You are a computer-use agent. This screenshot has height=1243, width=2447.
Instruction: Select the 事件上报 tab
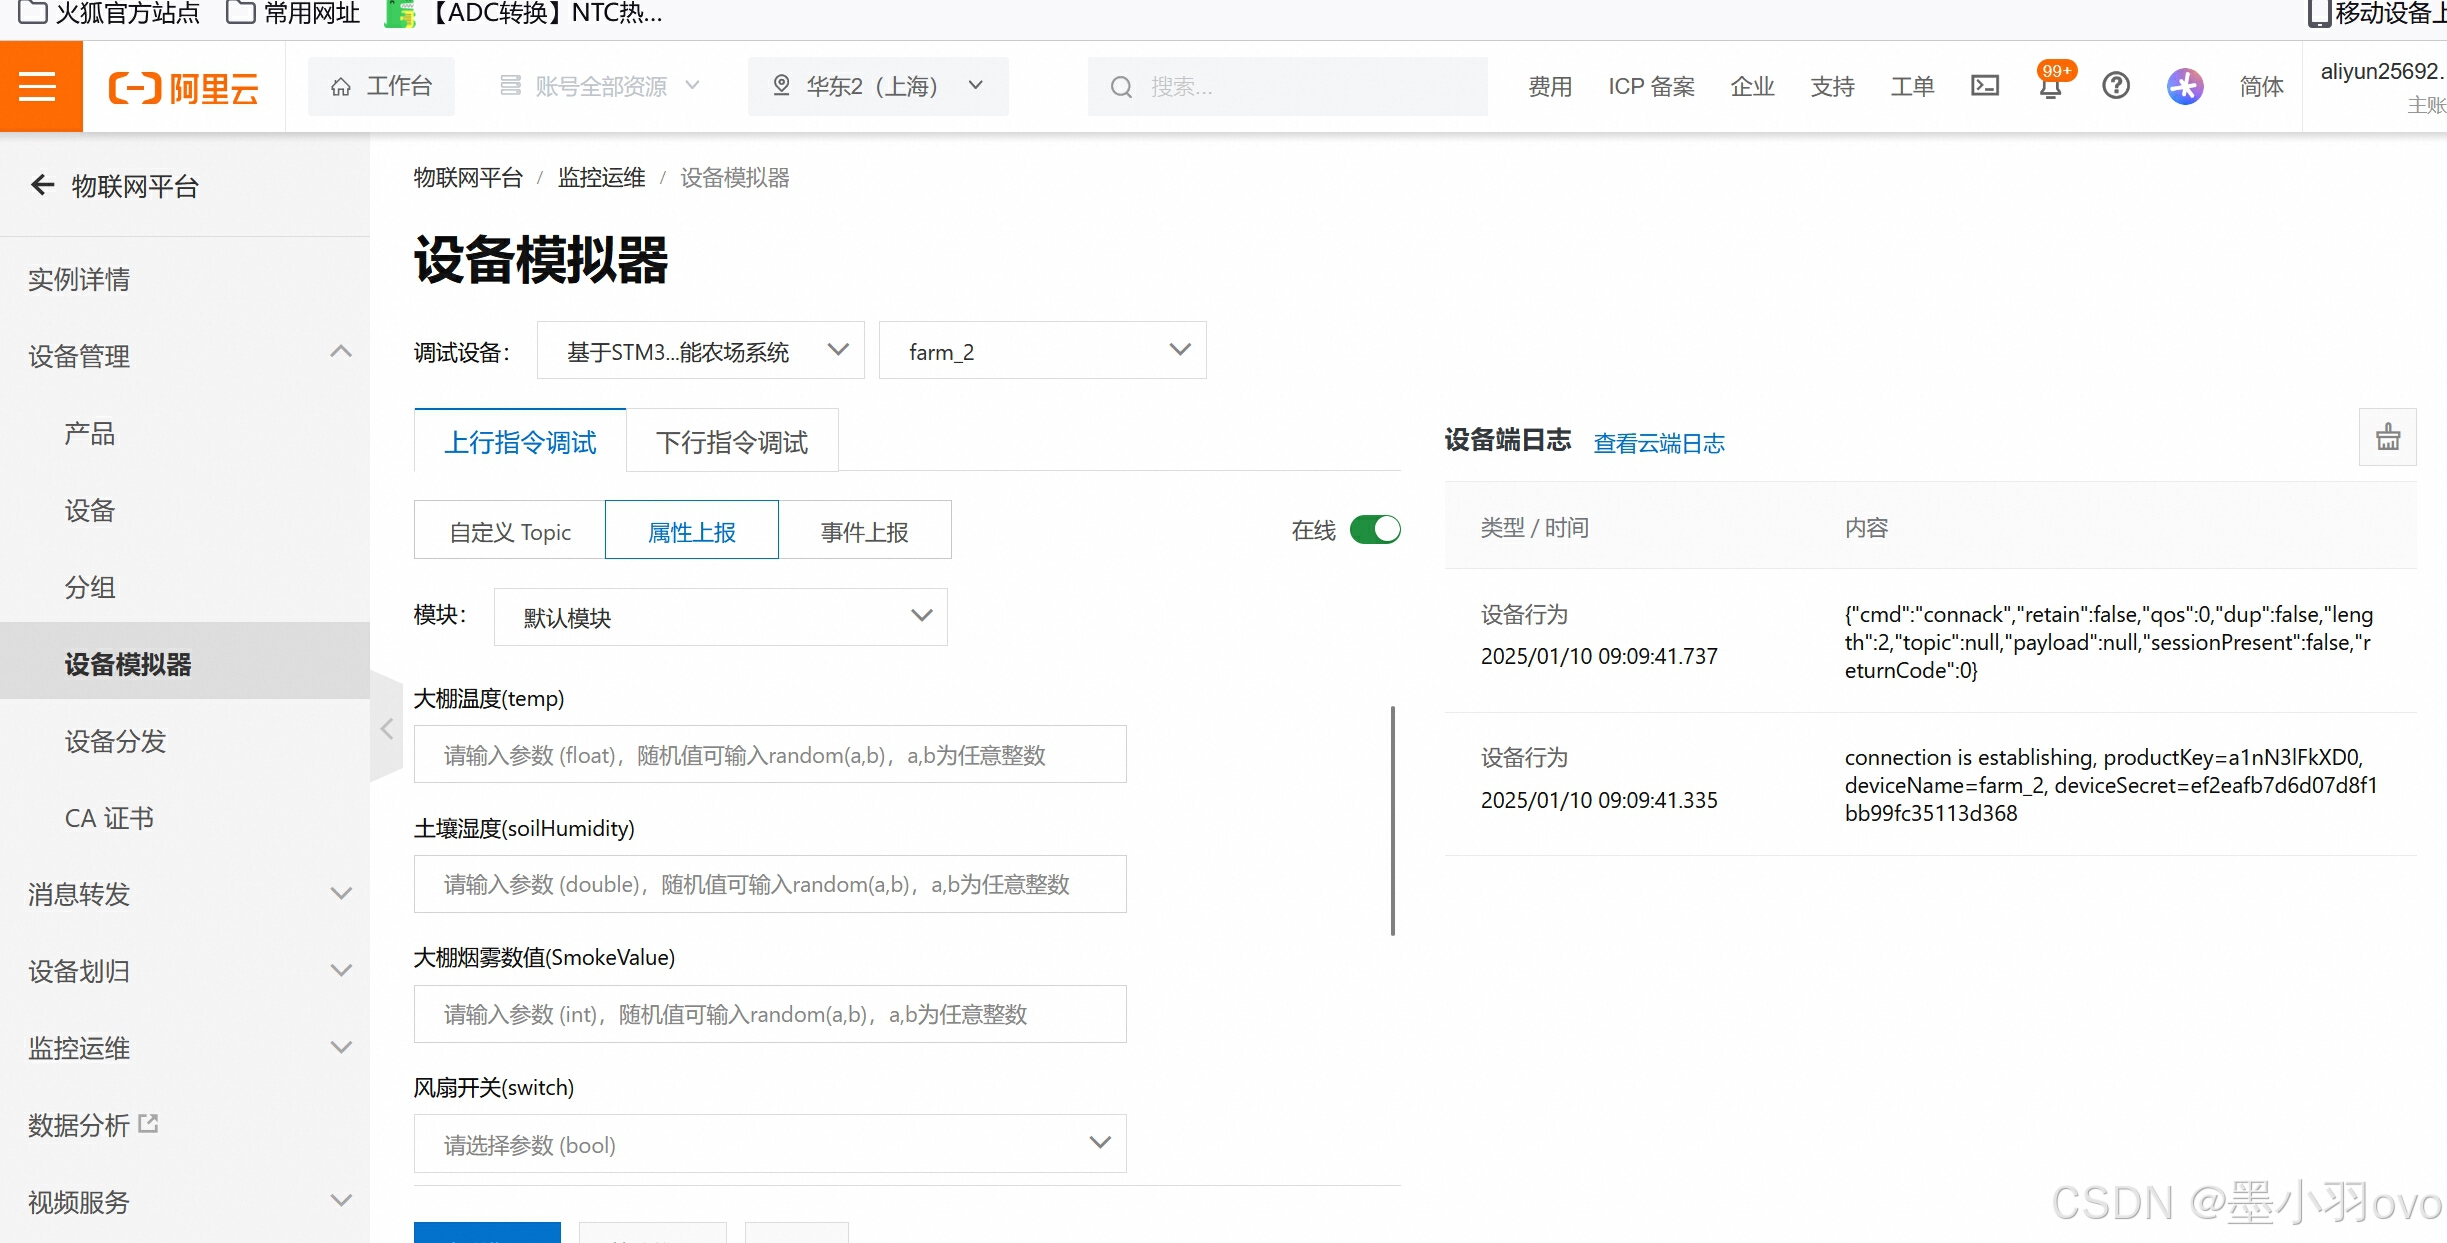click(864, 531)
